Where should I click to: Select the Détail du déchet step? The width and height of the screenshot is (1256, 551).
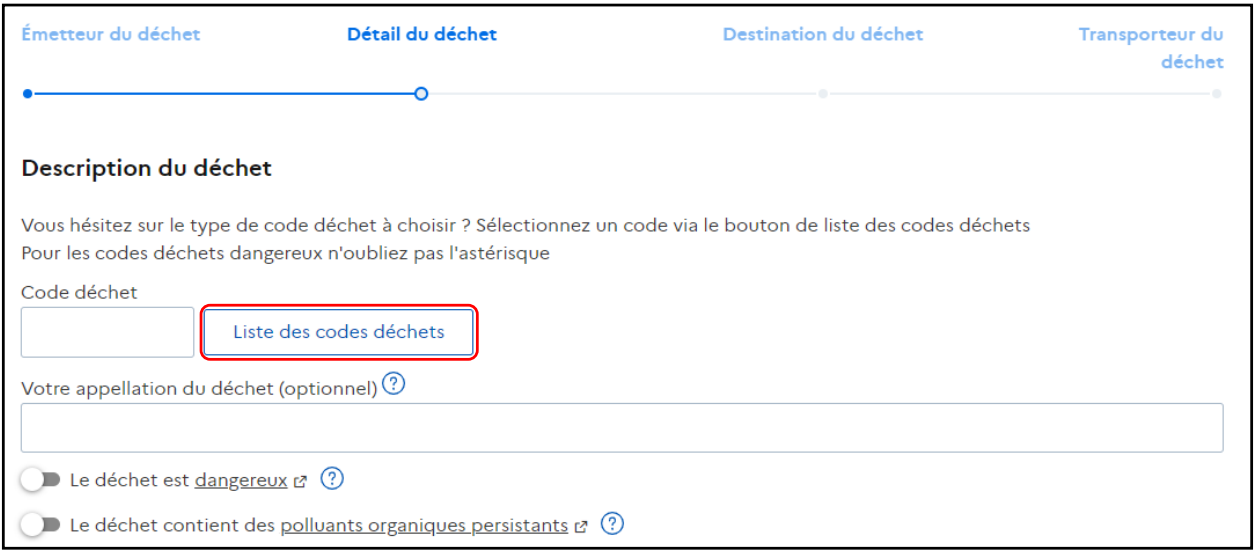pos(422,34)
